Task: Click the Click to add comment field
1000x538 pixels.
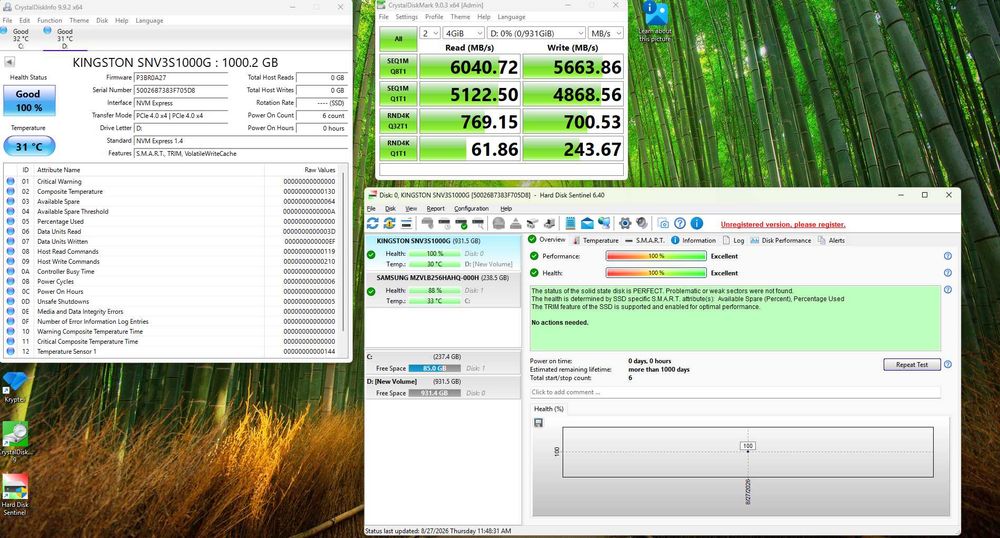Action: (x=735, y=392)
